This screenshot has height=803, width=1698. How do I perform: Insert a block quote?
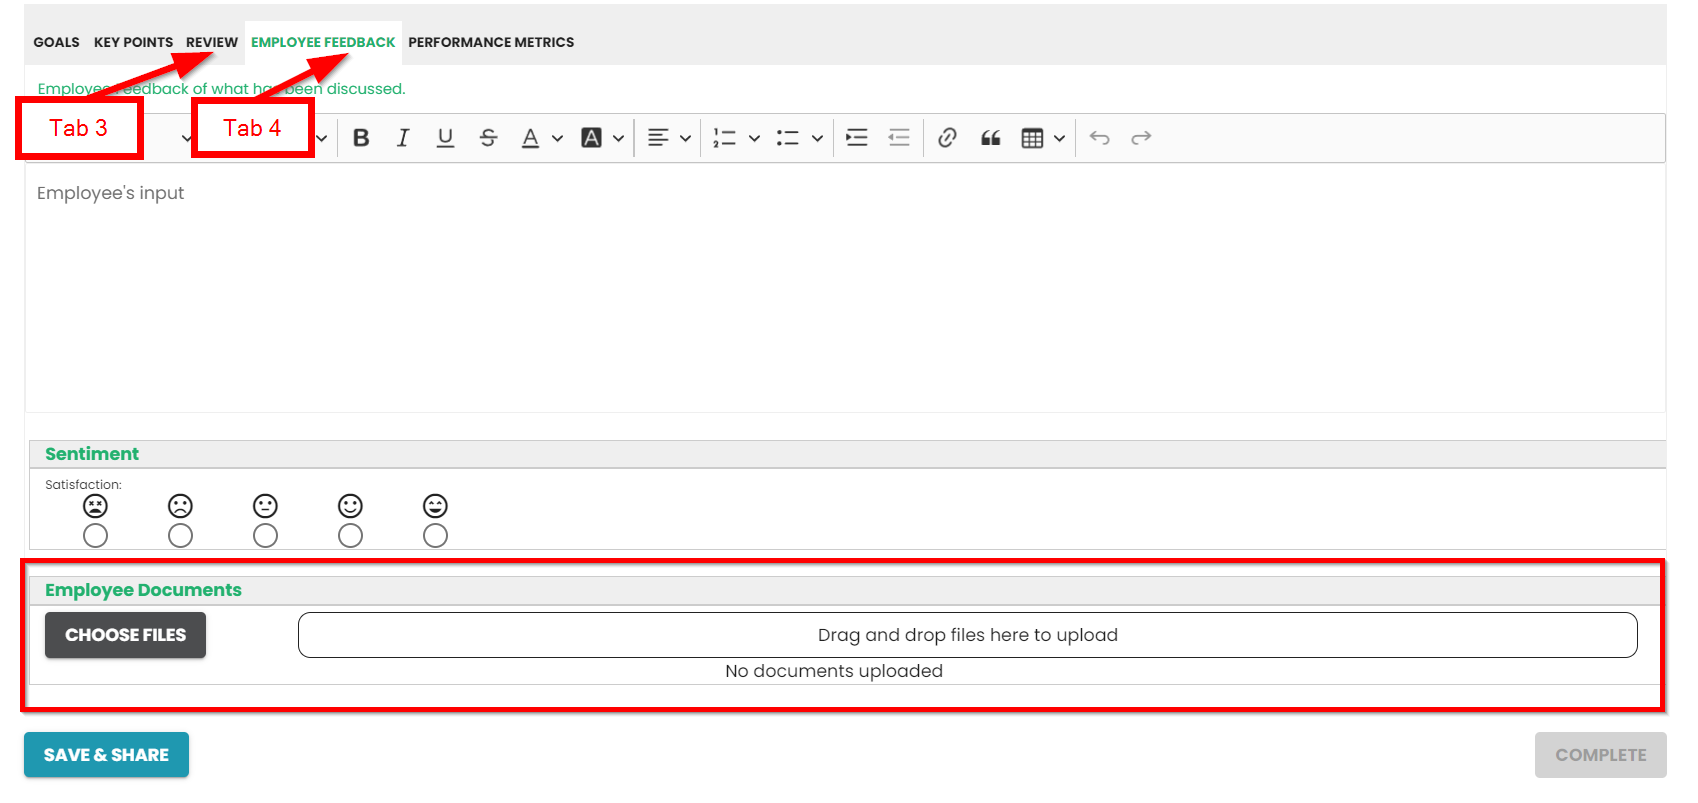click(x=990, y=138)
